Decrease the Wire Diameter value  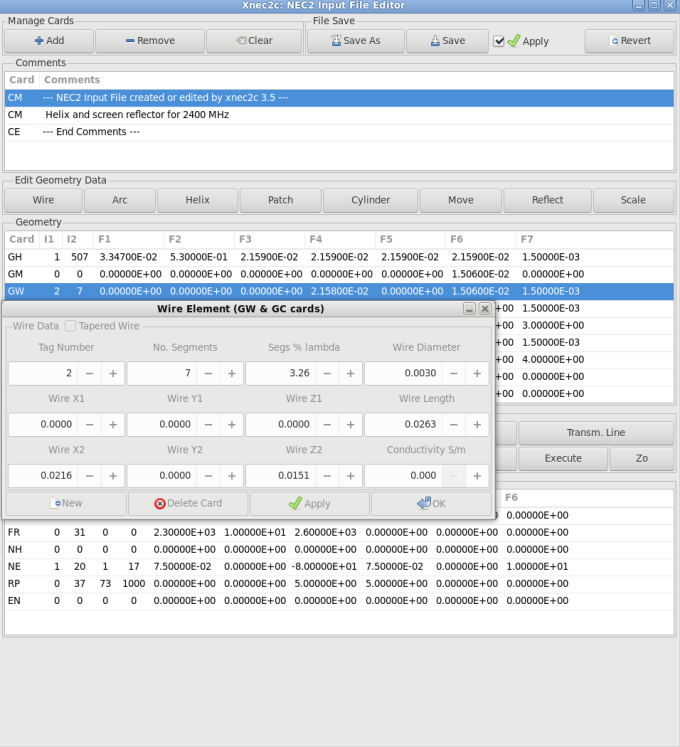click(x=454, y=374)
